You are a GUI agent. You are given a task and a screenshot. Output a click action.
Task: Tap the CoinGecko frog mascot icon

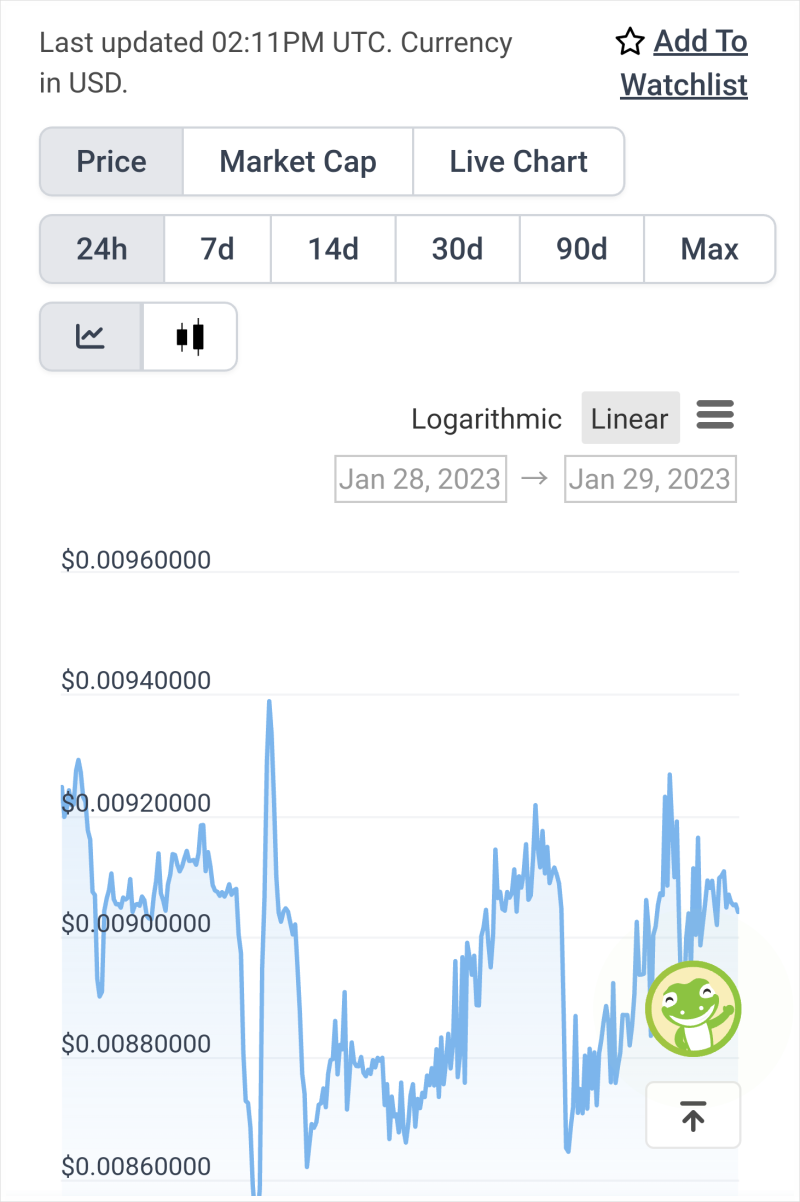[x=693, y=1009]
